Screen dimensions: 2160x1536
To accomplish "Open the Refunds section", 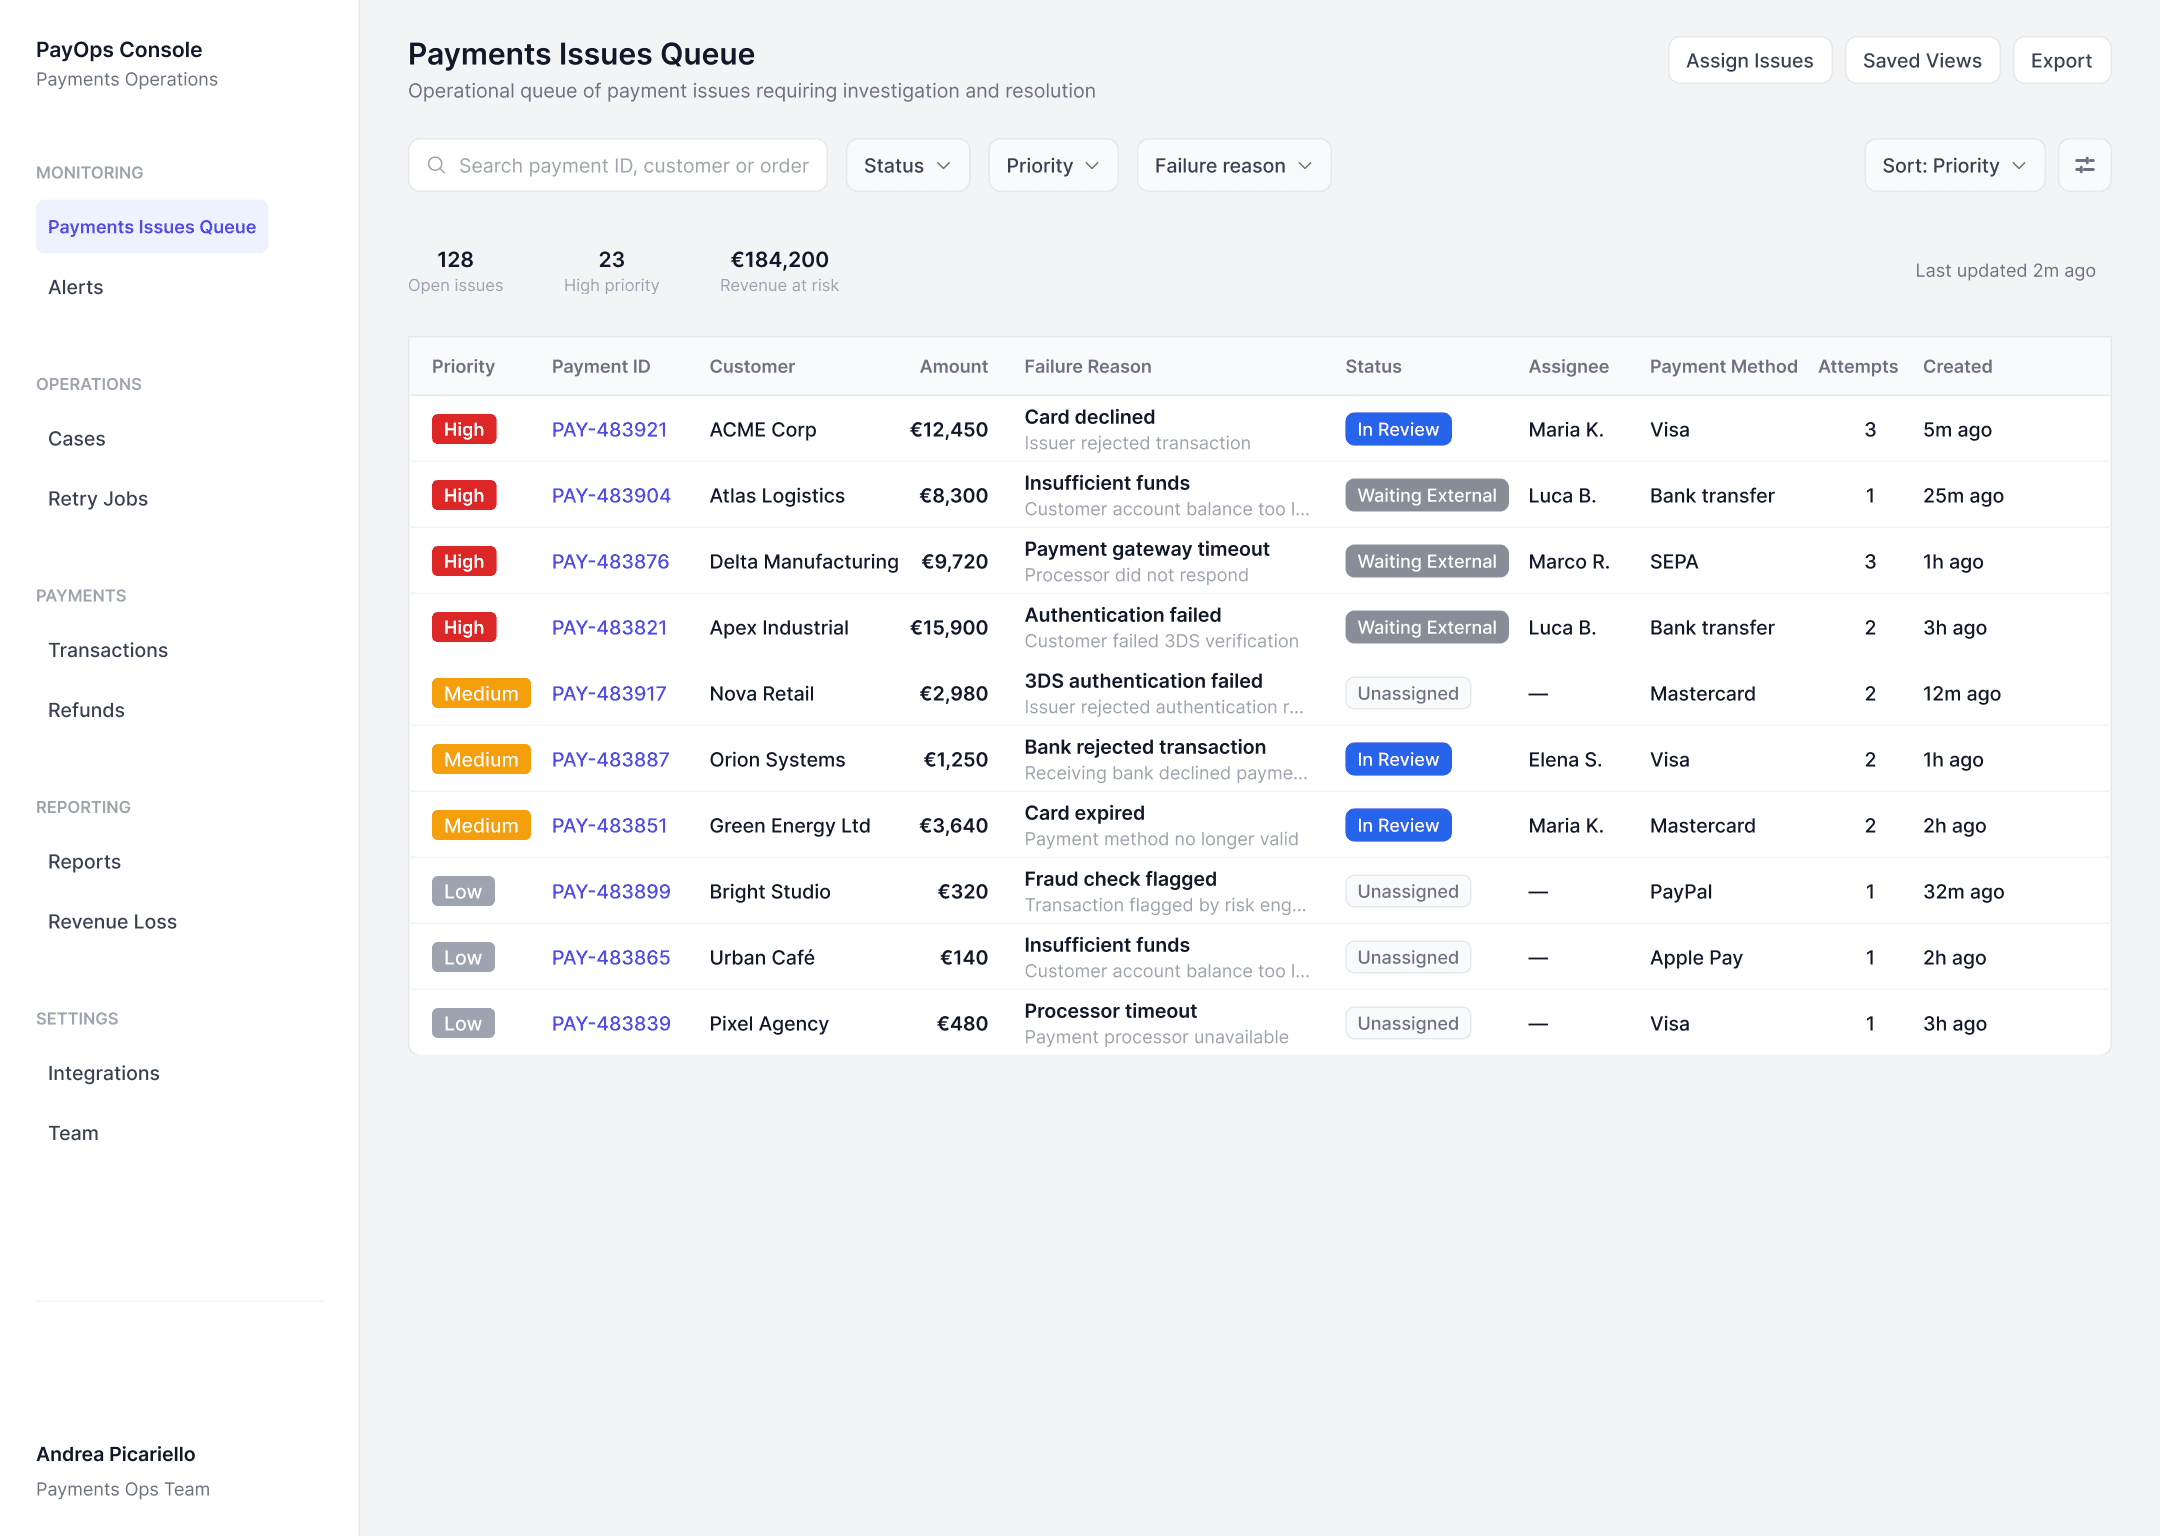I will pyautogui.click(x=86, y=710).
